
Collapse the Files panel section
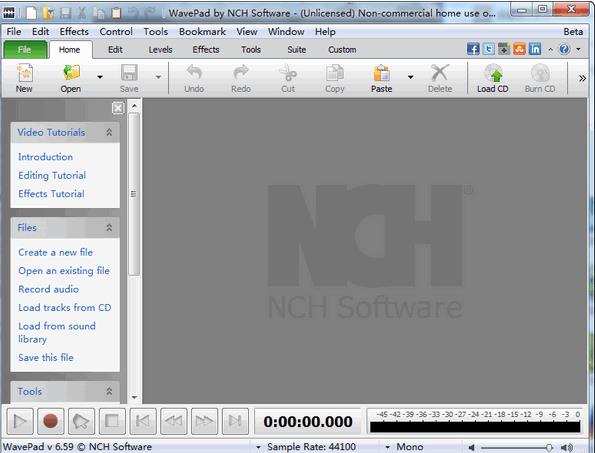pyautogui.click(x=109, y=227)
